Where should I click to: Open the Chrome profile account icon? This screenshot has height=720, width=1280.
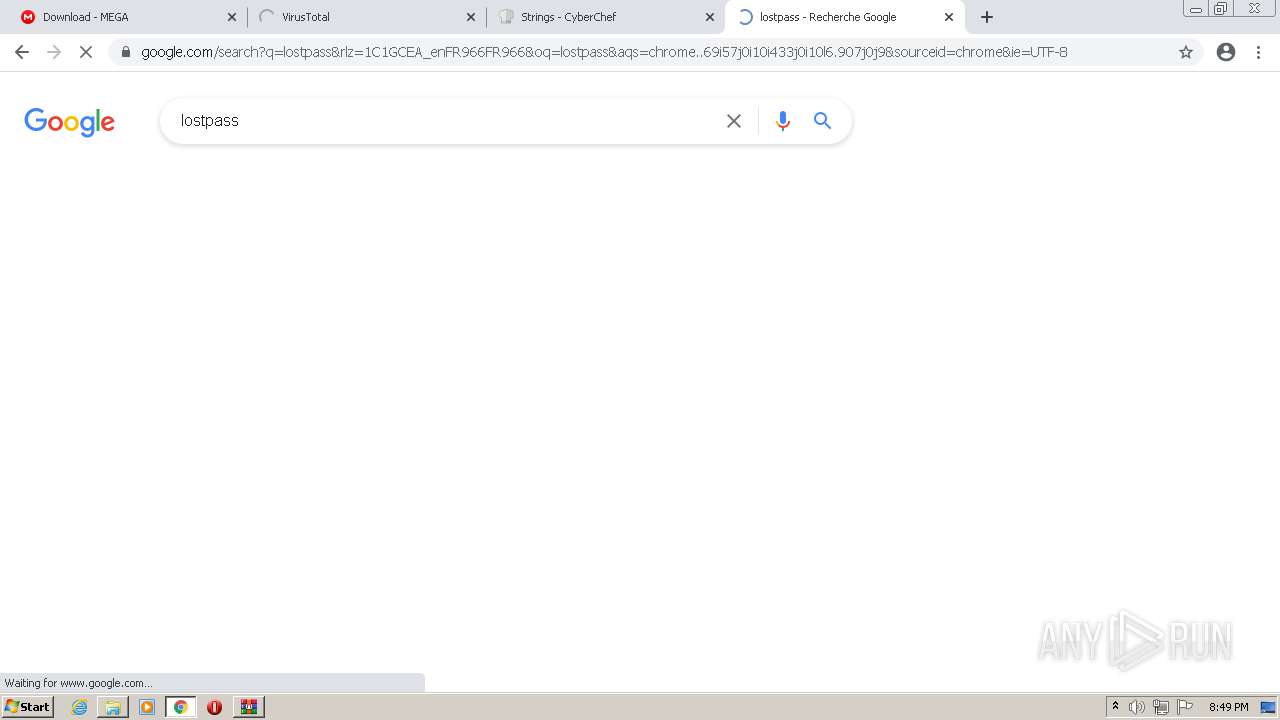1226,52
